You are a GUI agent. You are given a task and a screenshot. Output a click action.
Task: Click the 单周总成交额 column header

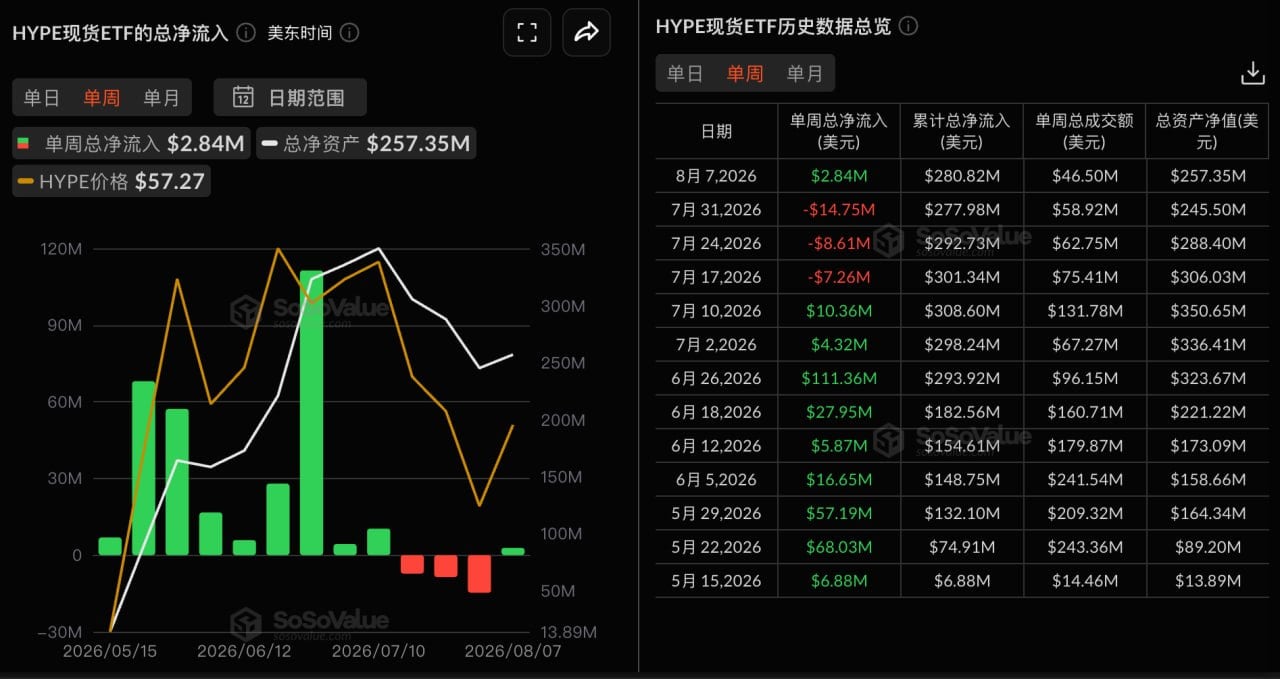coord(1084,131)
